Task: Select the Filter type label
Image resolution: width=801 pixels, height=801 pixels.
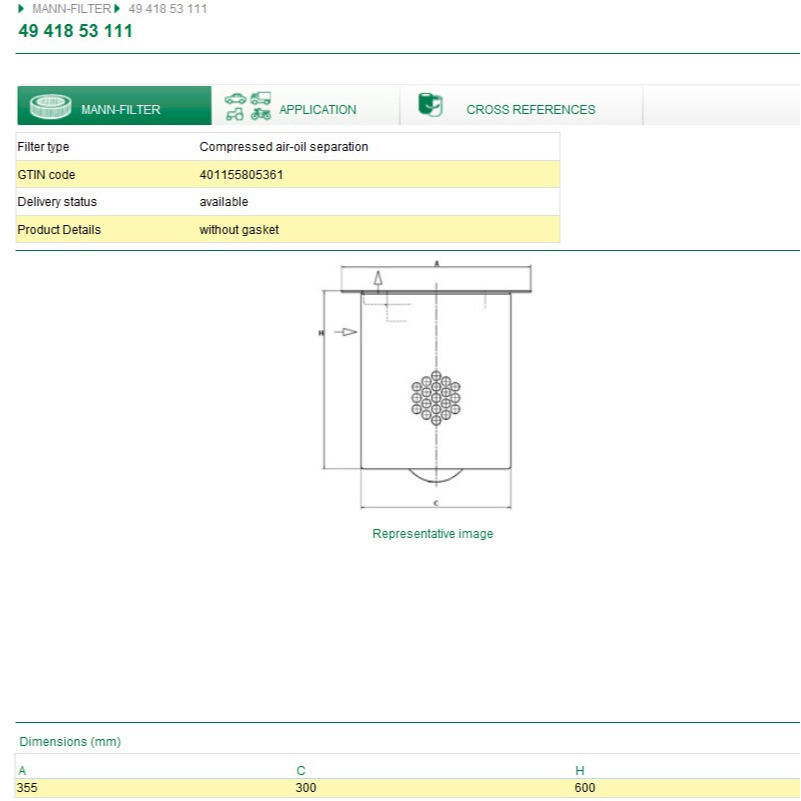Action: [x=43, y=147]
